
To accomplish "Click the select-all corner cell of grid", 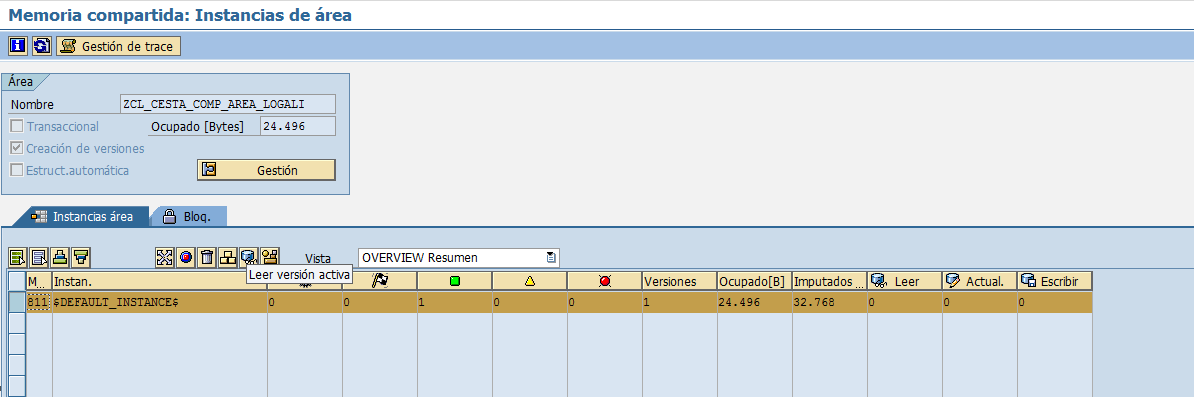I will pos(17,281).
